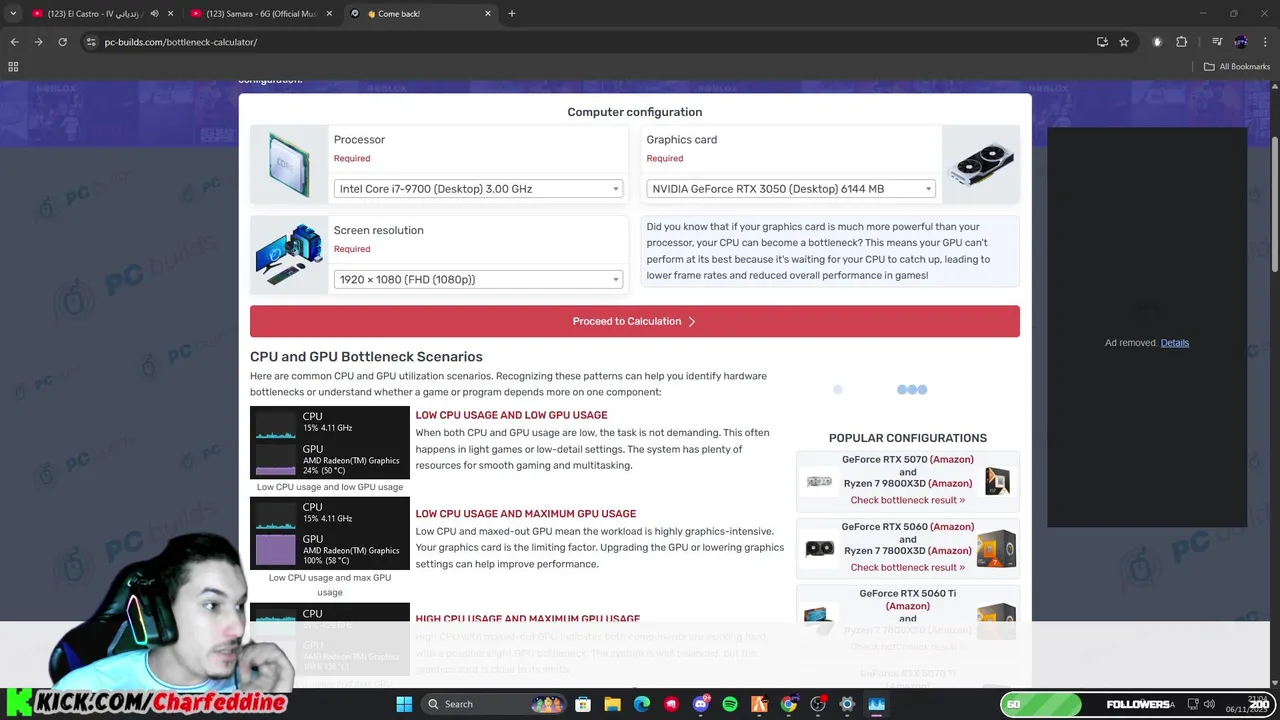
Task: Open the Graphics card dropdown showing RTX 3050
Action: tap(790, 189)
